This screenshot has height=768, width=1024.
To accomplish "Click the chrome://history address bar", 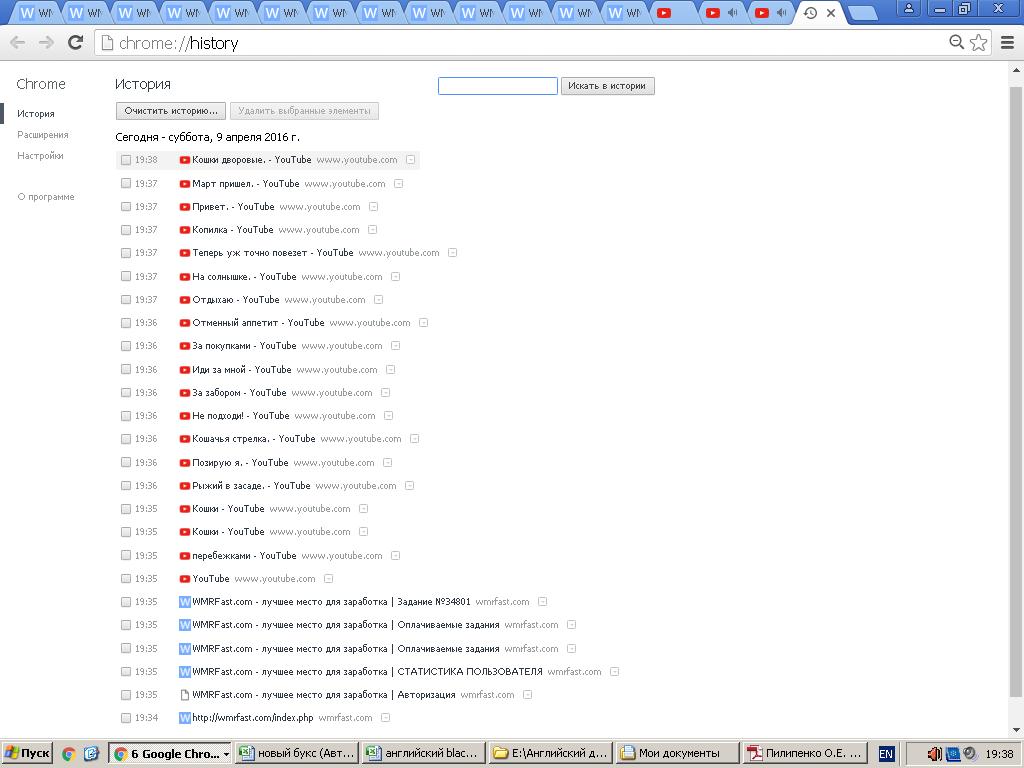I will pyautogui.click(x=522, y=42).
